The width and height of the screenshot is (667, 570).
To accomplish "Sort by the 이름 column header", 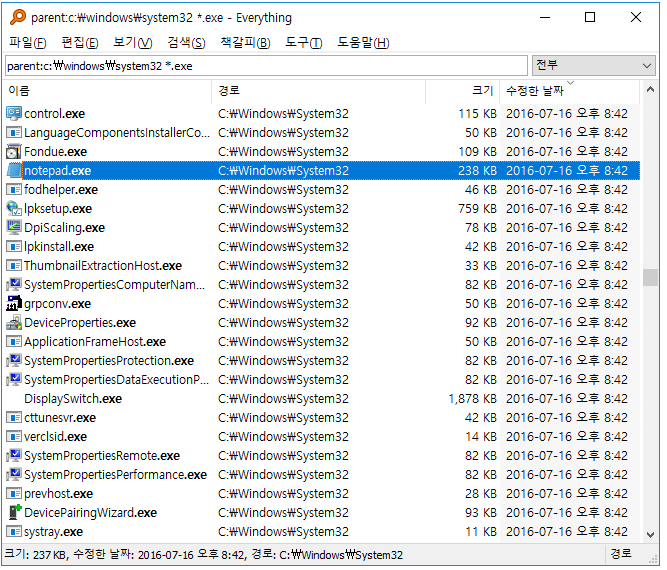I will click(108, 91).
